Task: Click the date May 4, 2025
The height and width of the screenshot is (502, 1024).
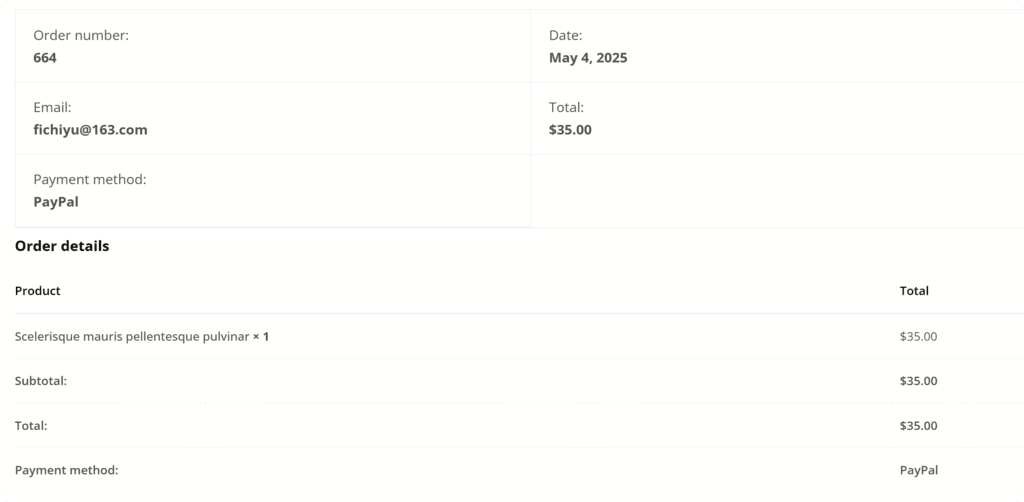Action: pyautogui.click(x=588, y=58)
